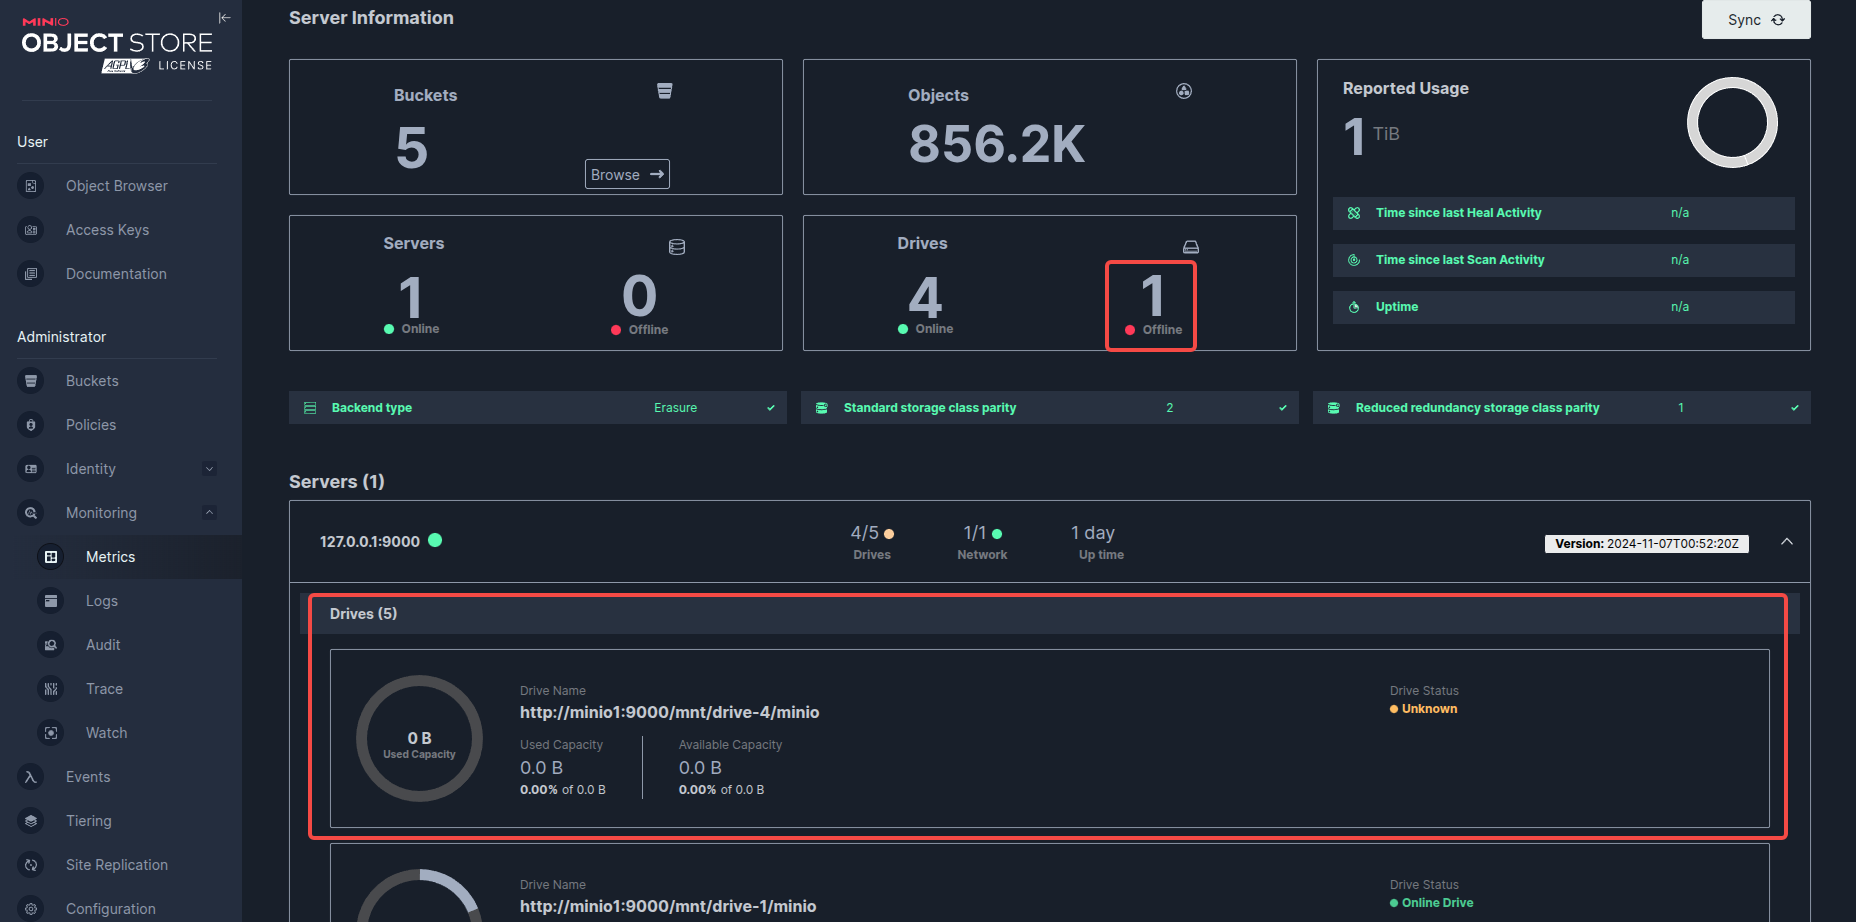
Task: Open Logs under Monitoring
Action: [102, 601]
